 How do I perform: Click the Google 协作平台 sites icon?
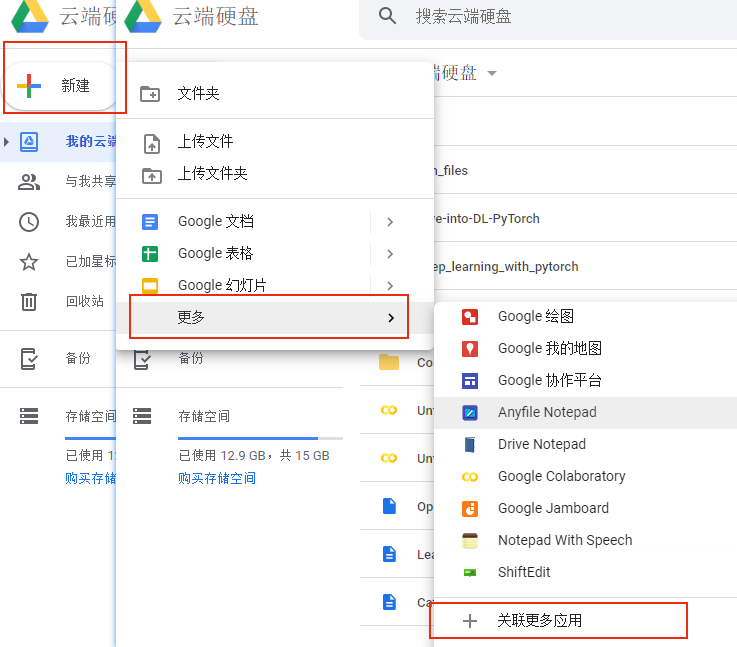[x=470, y=381]
